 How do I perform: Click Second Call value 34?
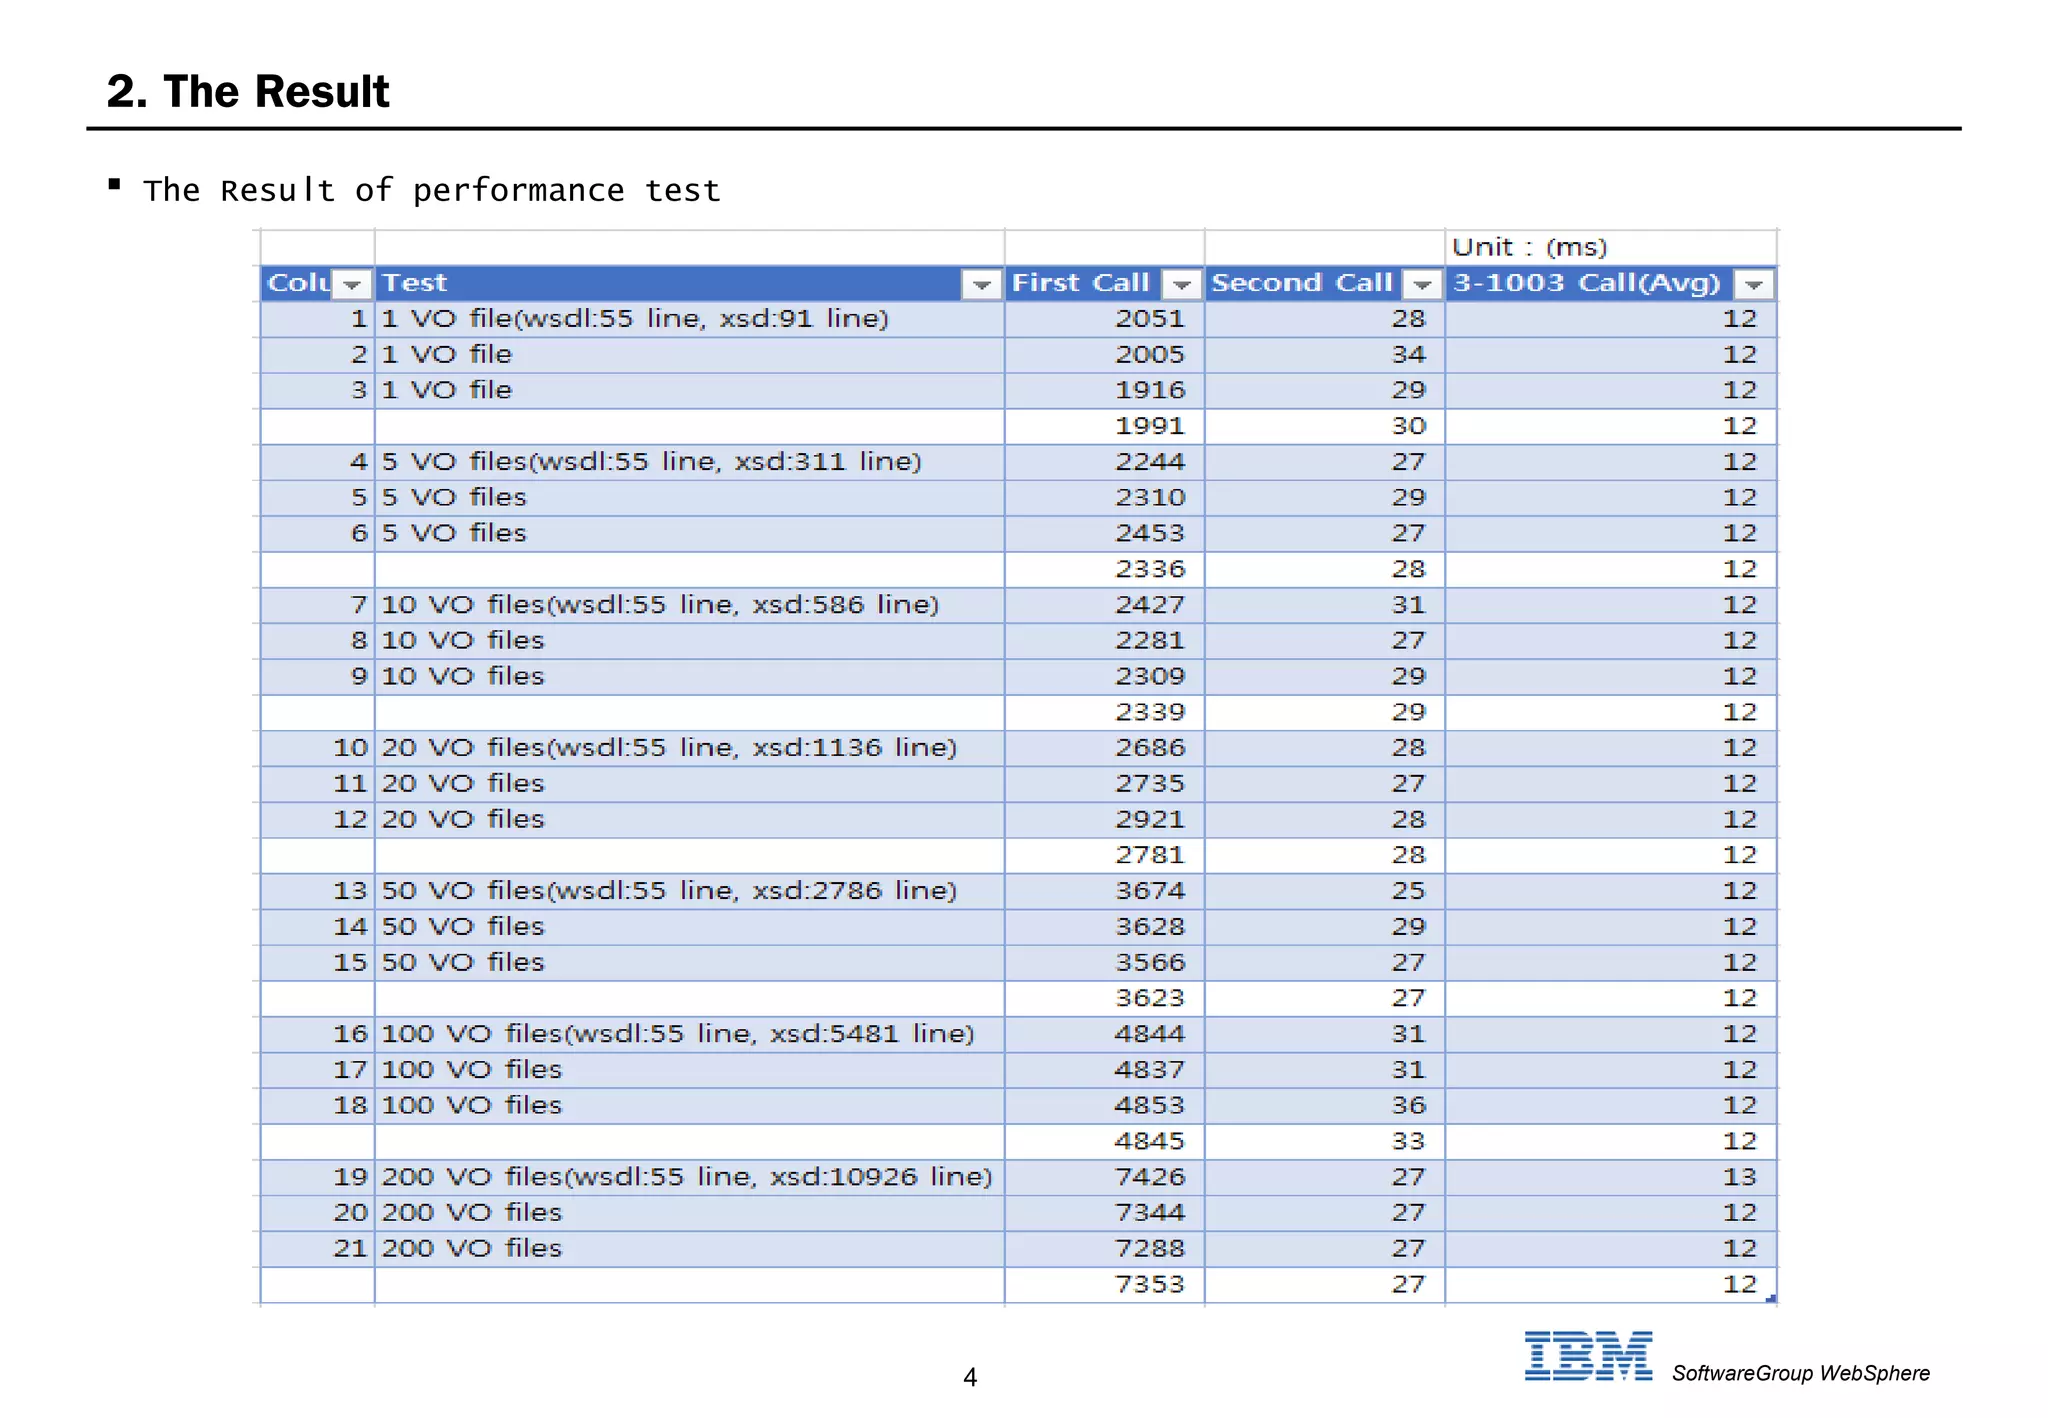pos(1325,355)
